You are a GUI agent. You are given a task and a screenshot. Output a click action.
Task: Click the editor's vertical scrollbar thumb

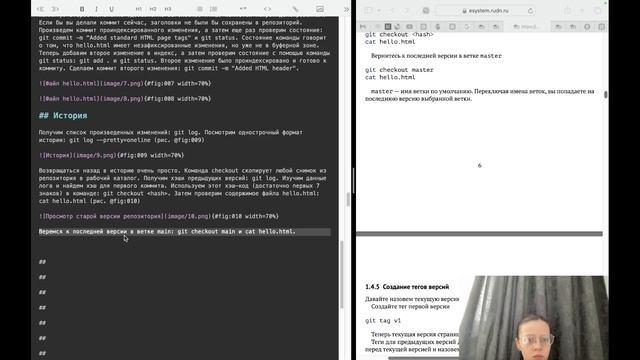[341, 274]
